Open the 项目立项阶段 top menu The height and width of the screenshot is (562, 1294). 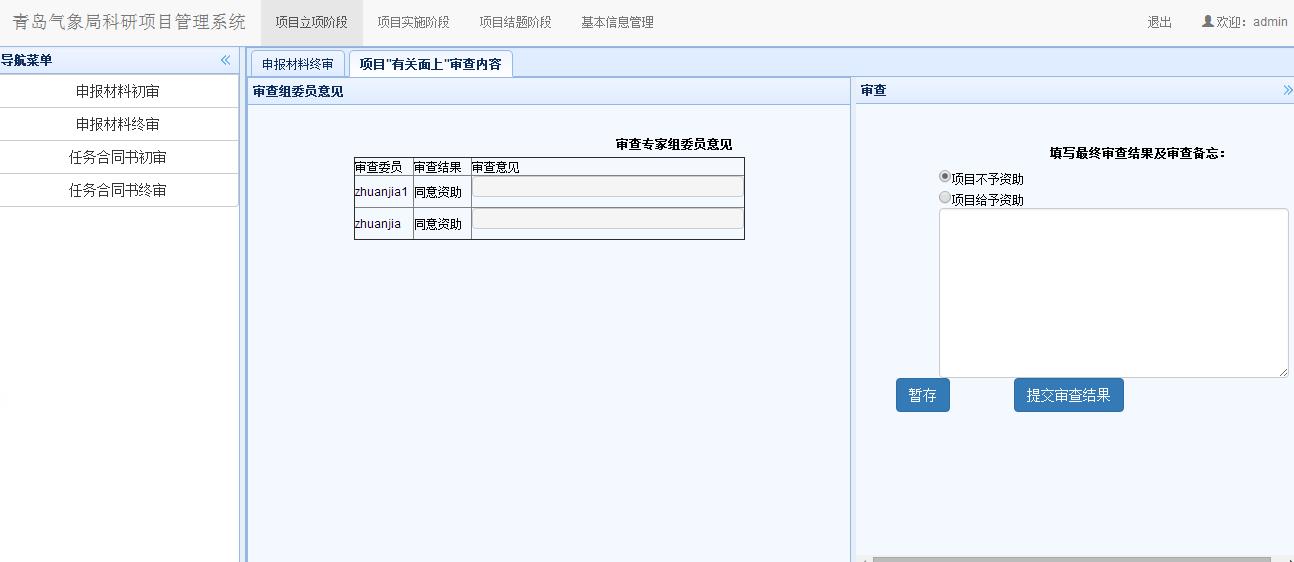[312, 22]
